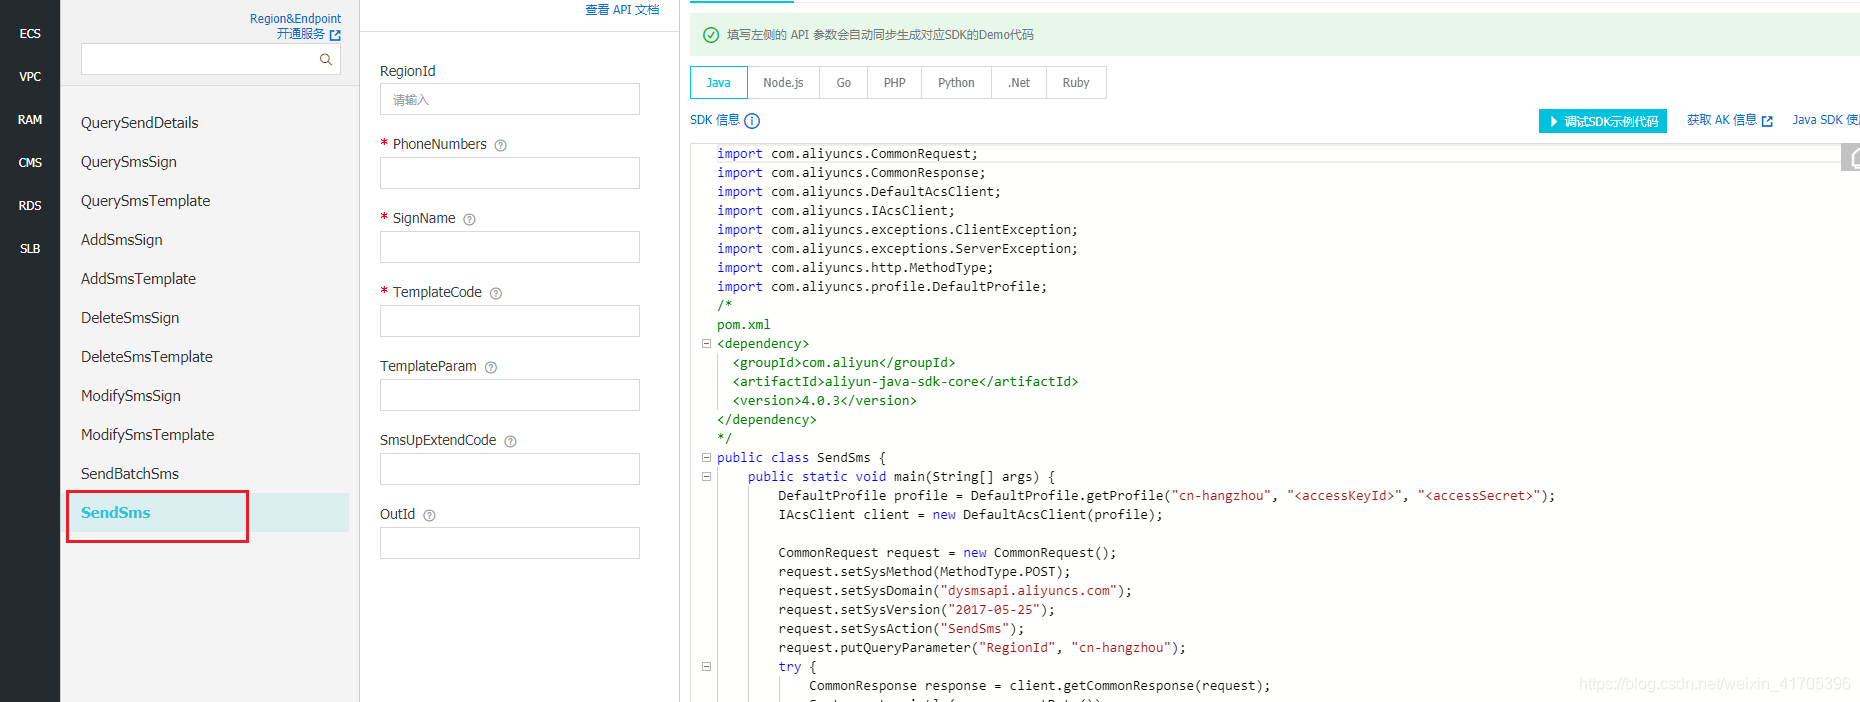
Task: Switch to the Python tab
Action: click(x=956, y=83)
